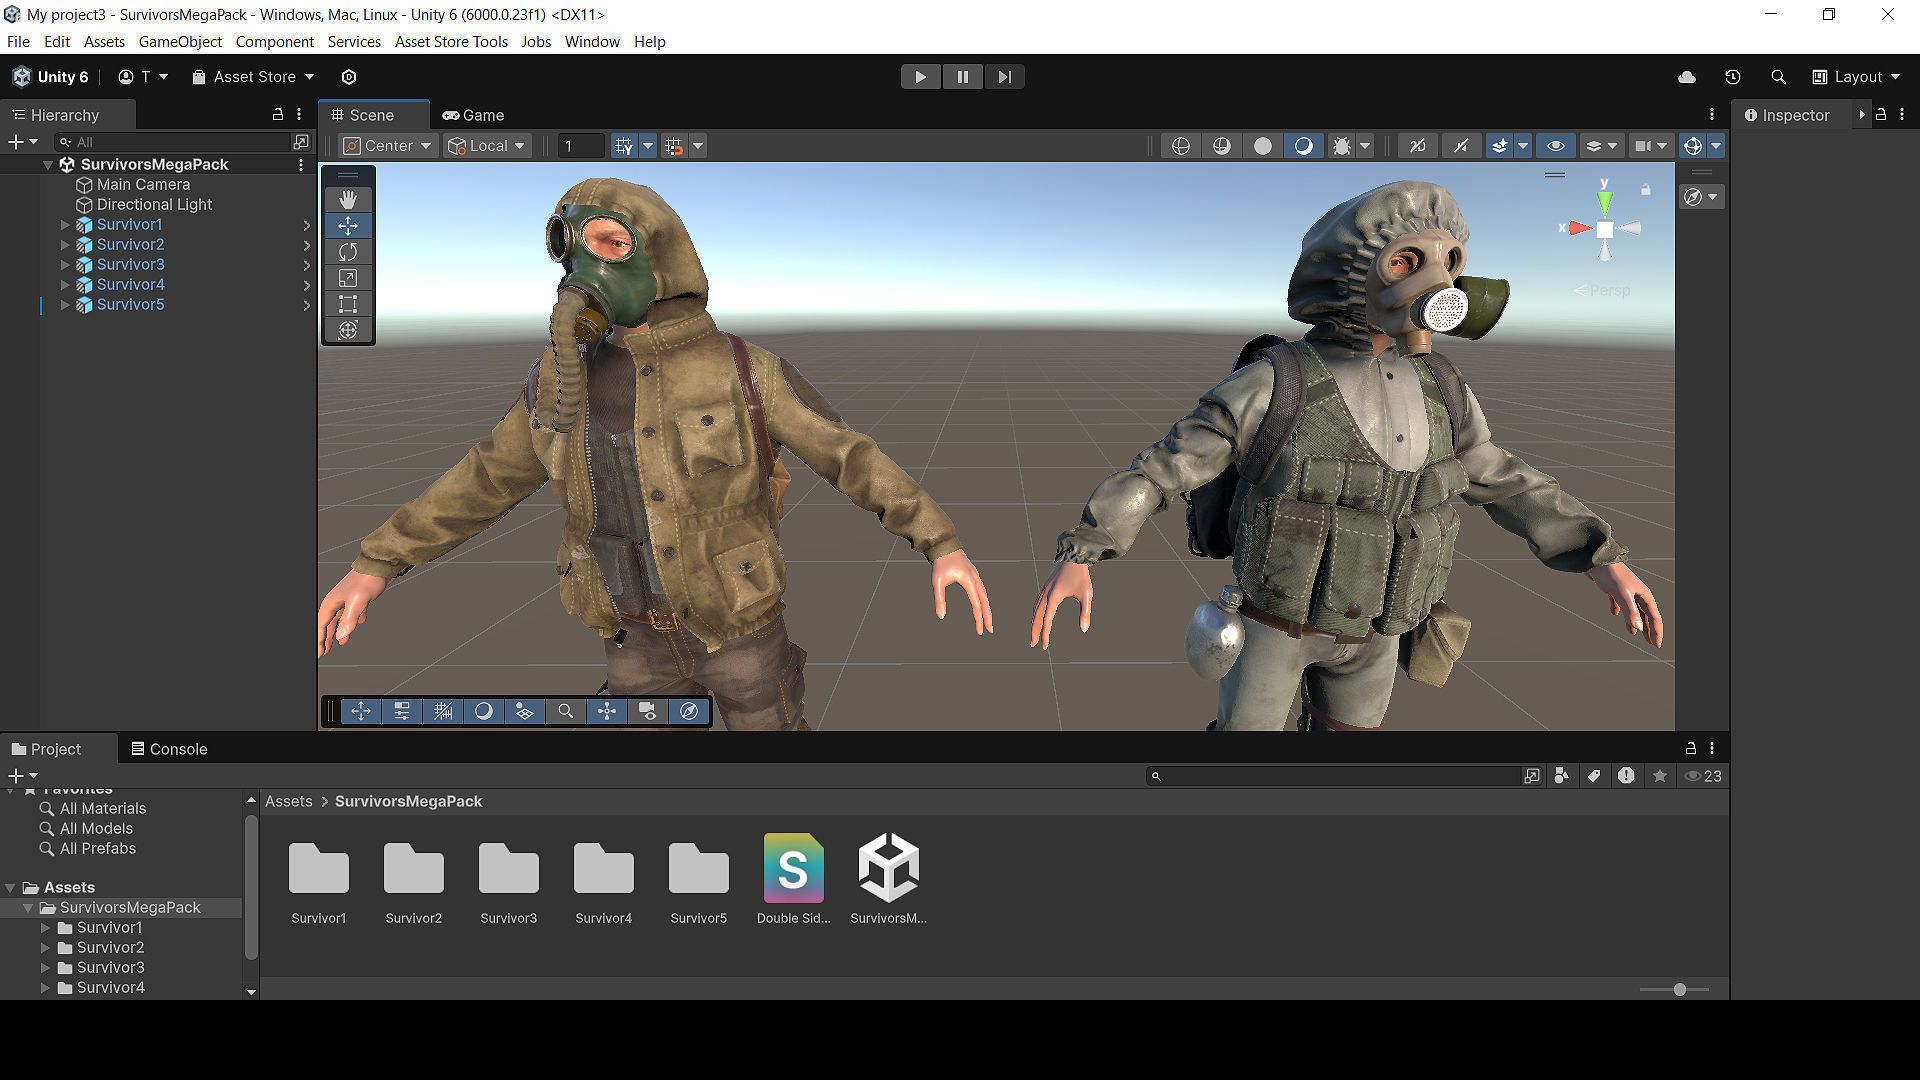Screen dimensions: 1920x1080
Task: Toggle scene visibility eye icon
Action: (x=1556, y=146)
